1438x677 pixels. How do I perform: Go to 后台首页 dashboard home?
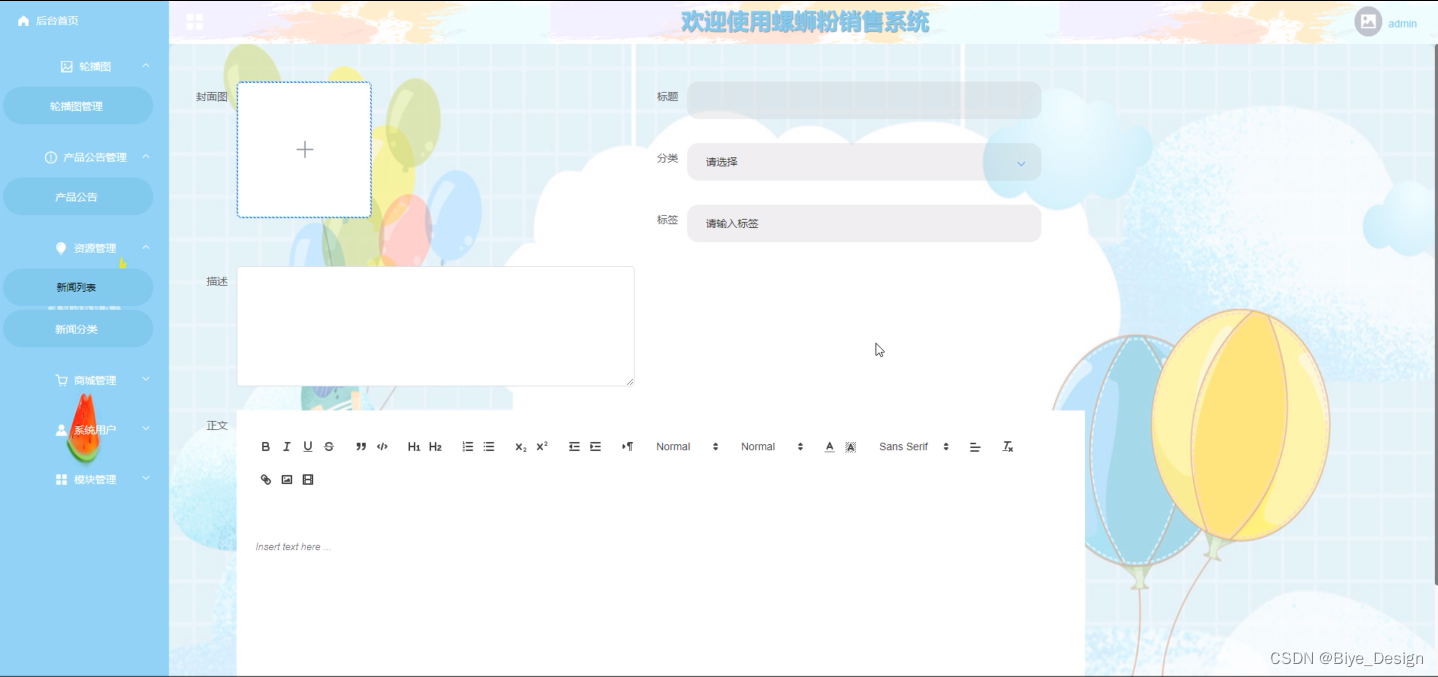click(48, 21)
